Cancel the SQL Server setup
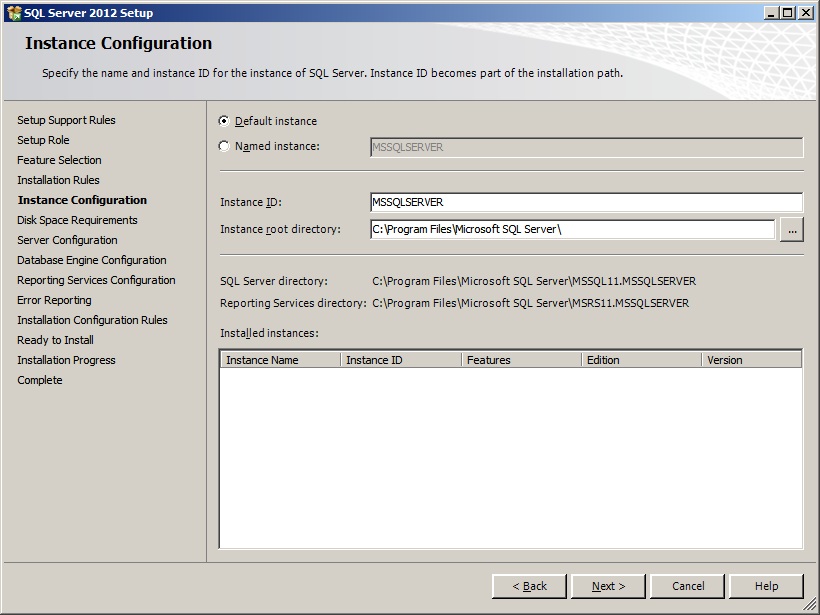This screenshot has height=615, width=820. 688,586
